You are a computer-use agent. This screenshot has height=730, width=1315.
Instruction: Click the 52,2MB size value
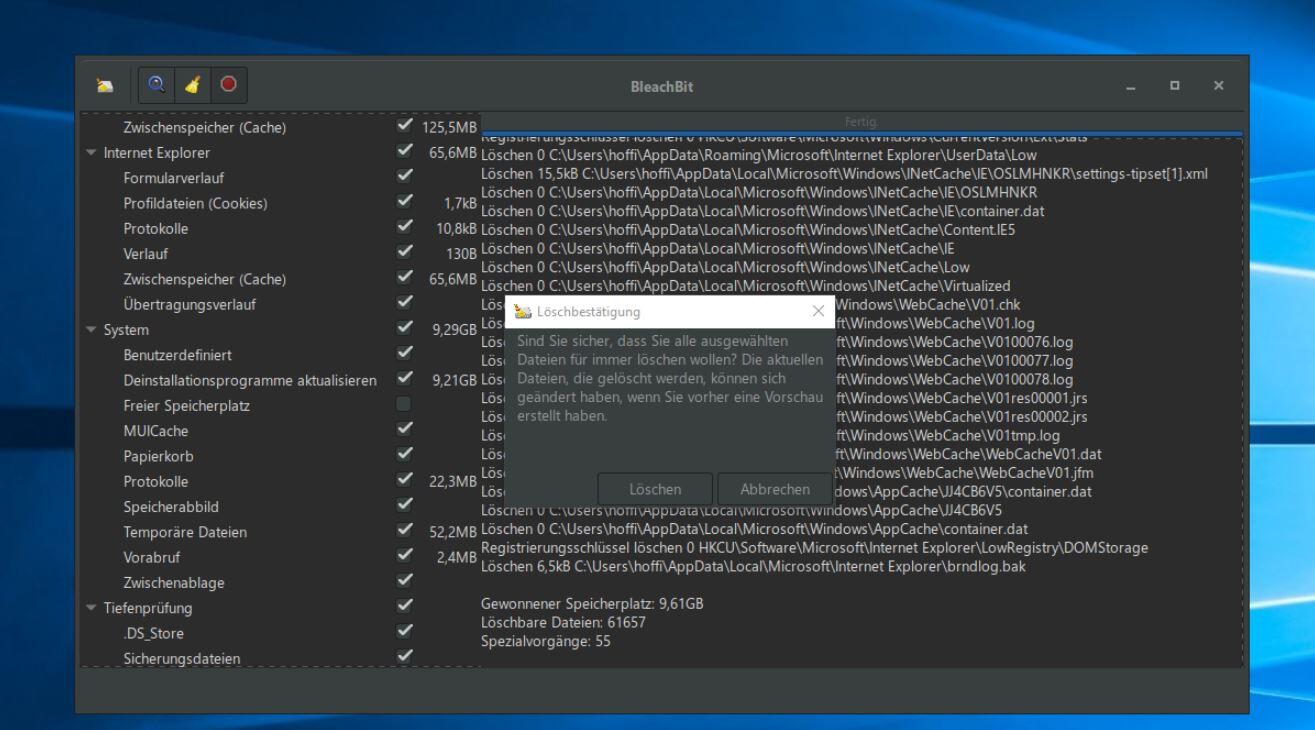point(453,531)
